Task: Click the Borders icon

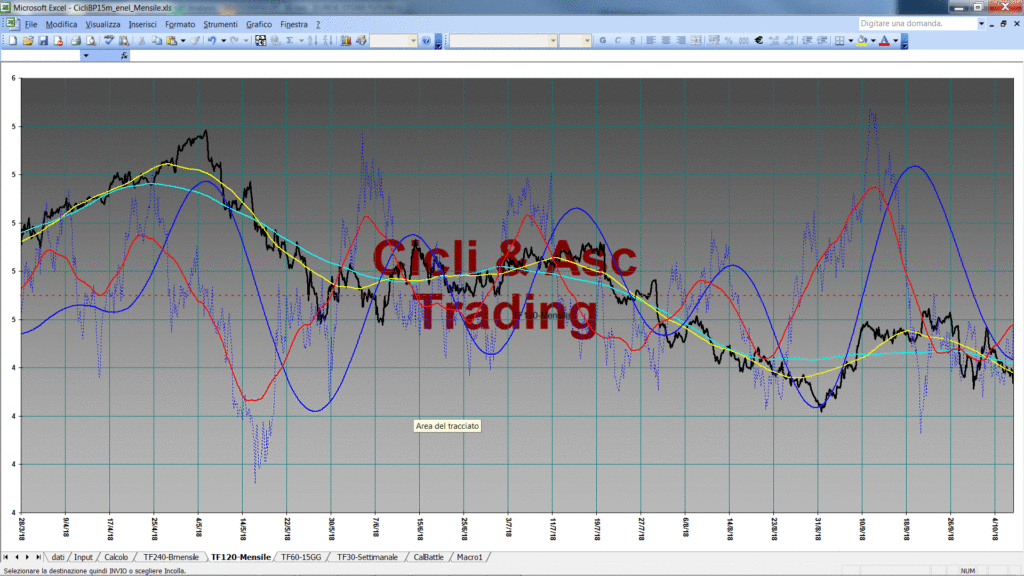Action: (x=840, y=40)
